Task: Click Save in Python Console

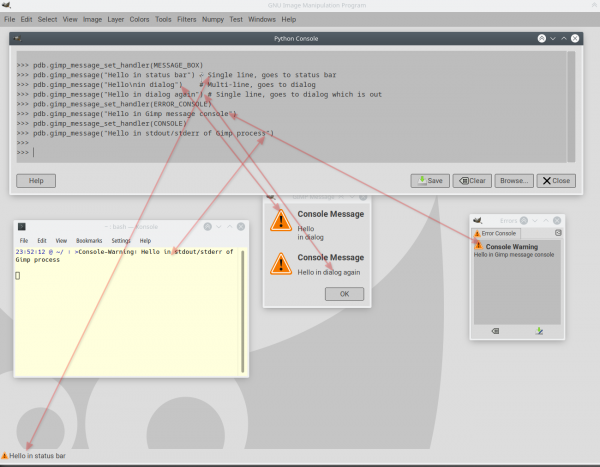Action: [430, 181]
